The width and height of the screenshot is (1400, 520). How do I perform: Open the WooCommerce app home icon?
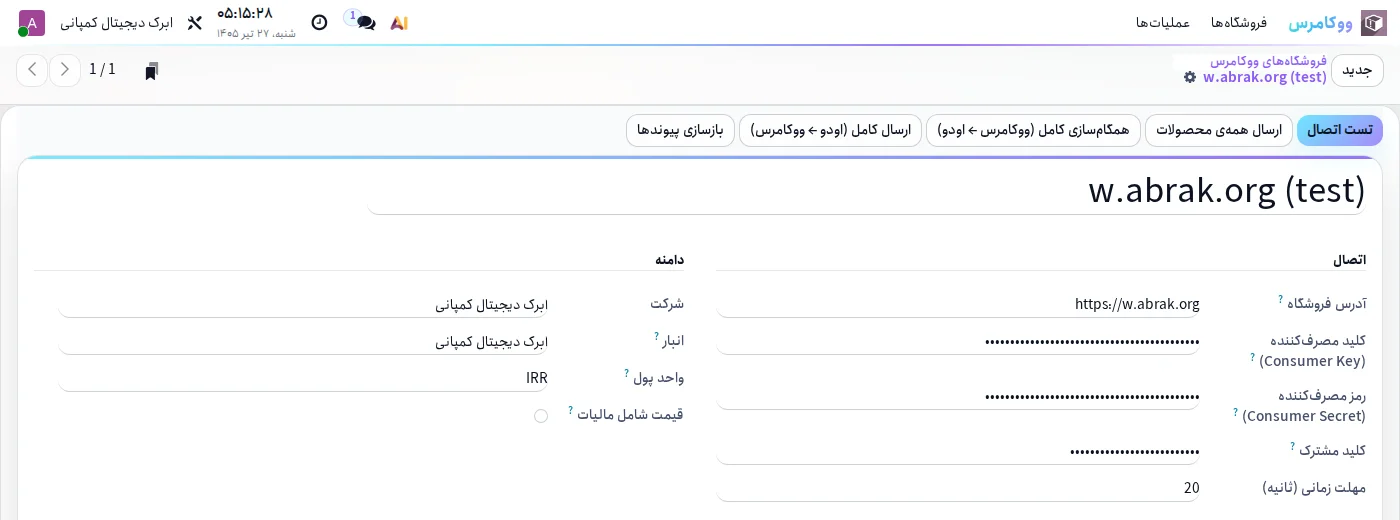tap(1374, 23)
